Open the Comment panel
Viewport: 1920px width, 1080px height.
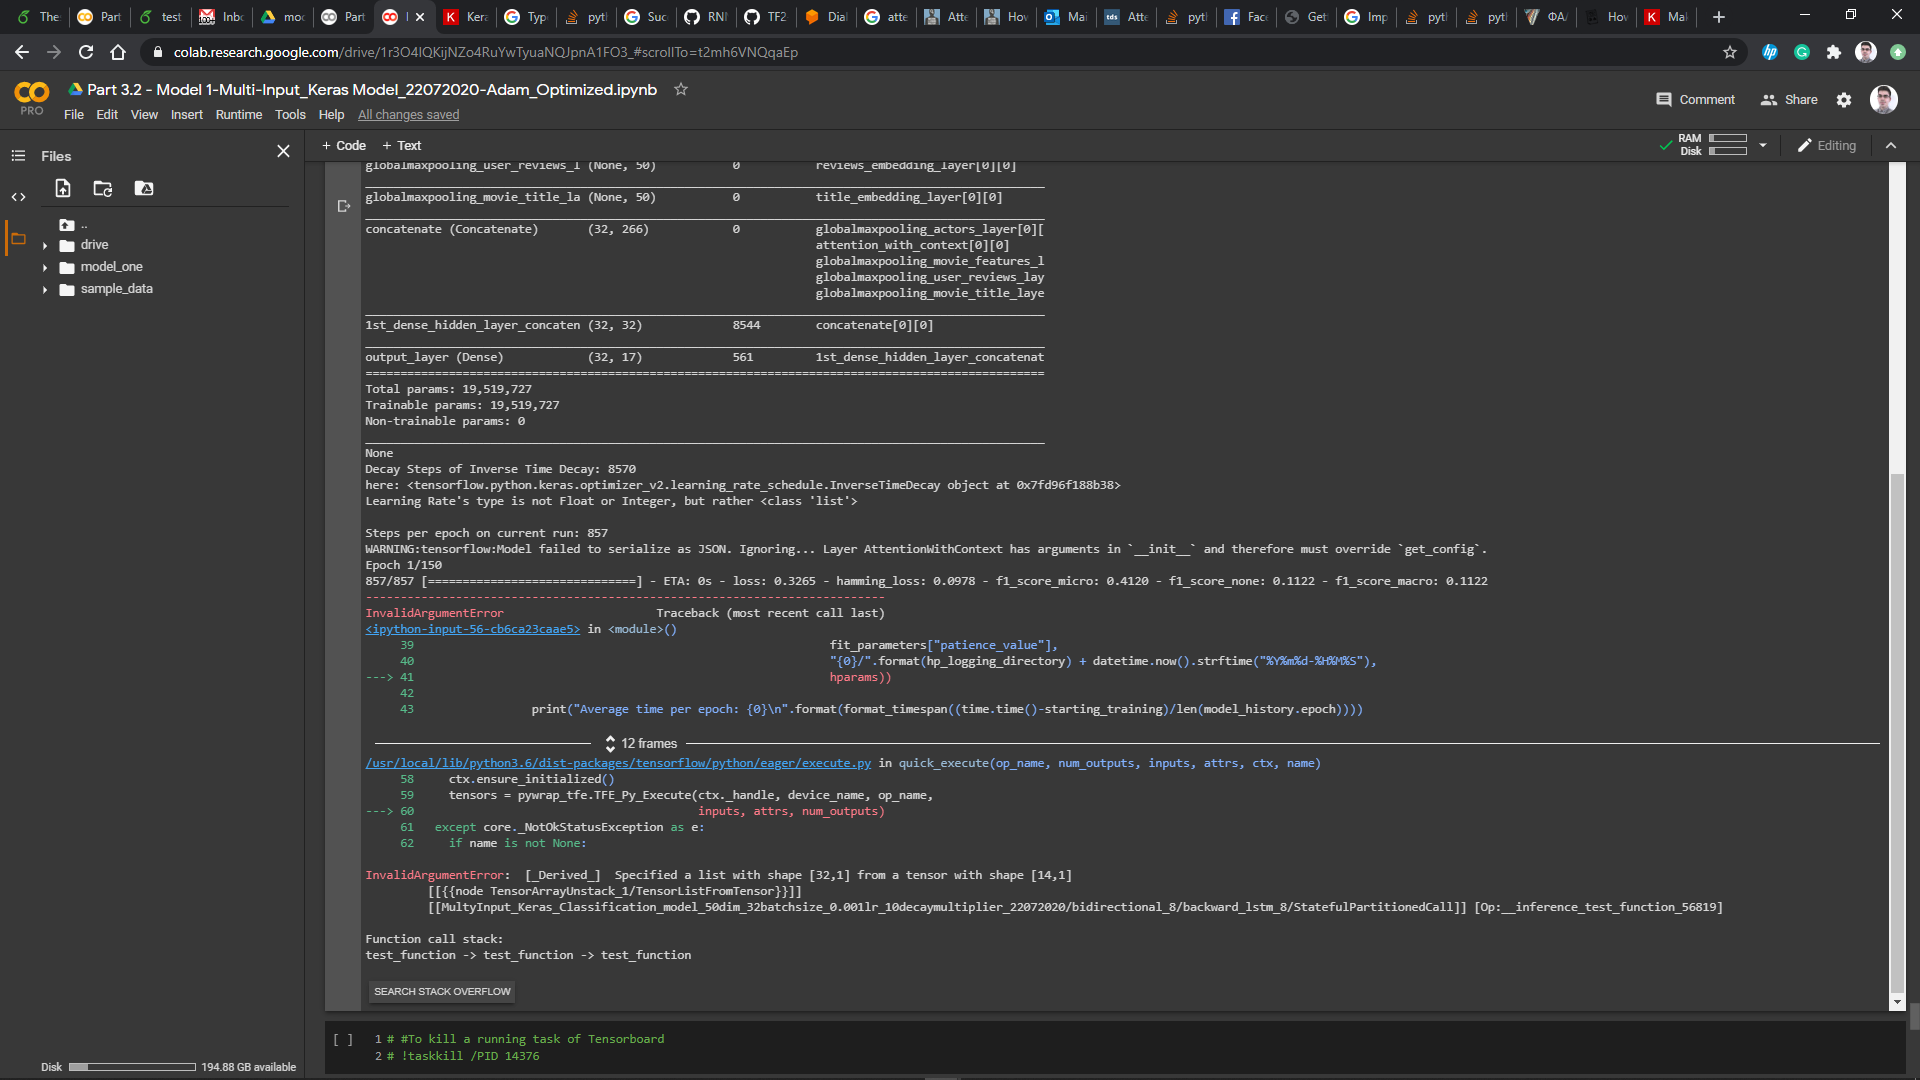1694,99
